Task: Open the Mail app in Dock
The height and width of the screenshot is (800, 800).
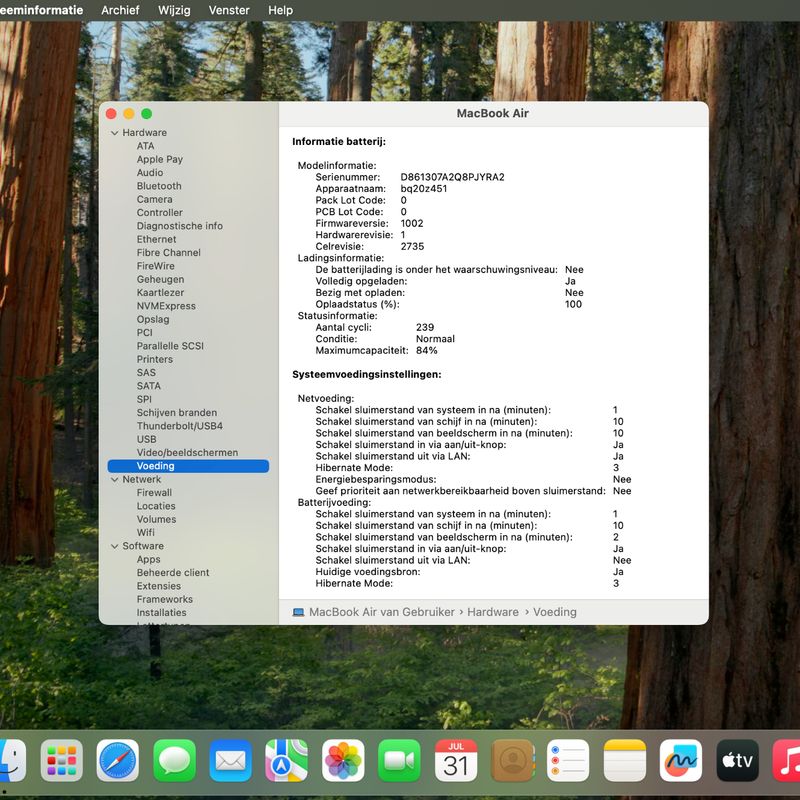Action: tap(231, 760)
